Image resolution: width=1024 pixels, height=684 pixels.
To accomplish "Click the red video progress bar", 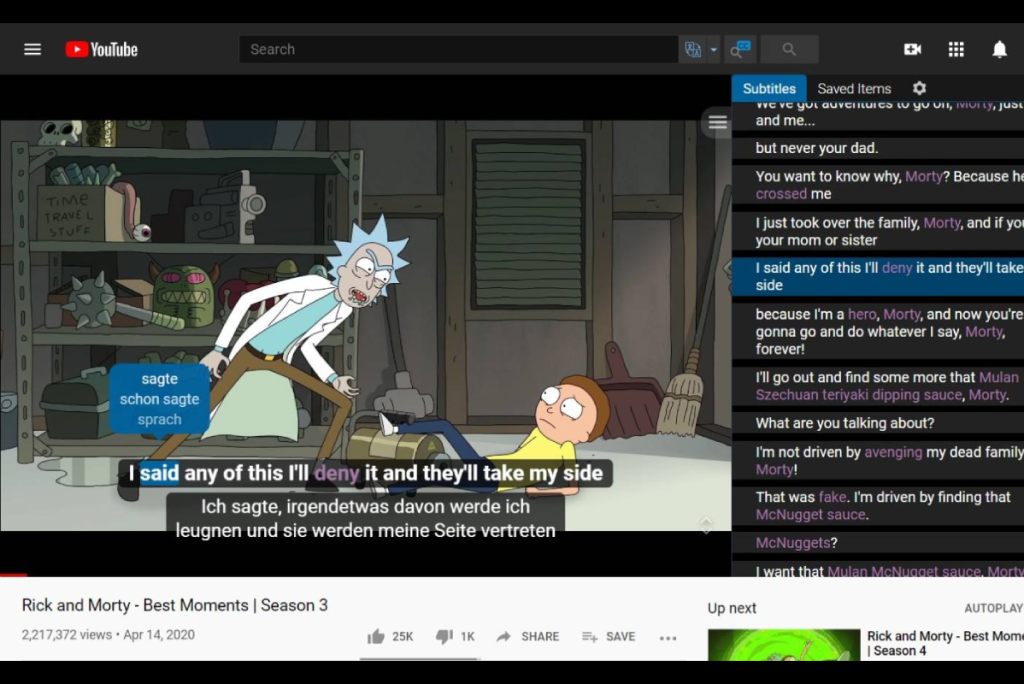I will coord(13,575).
